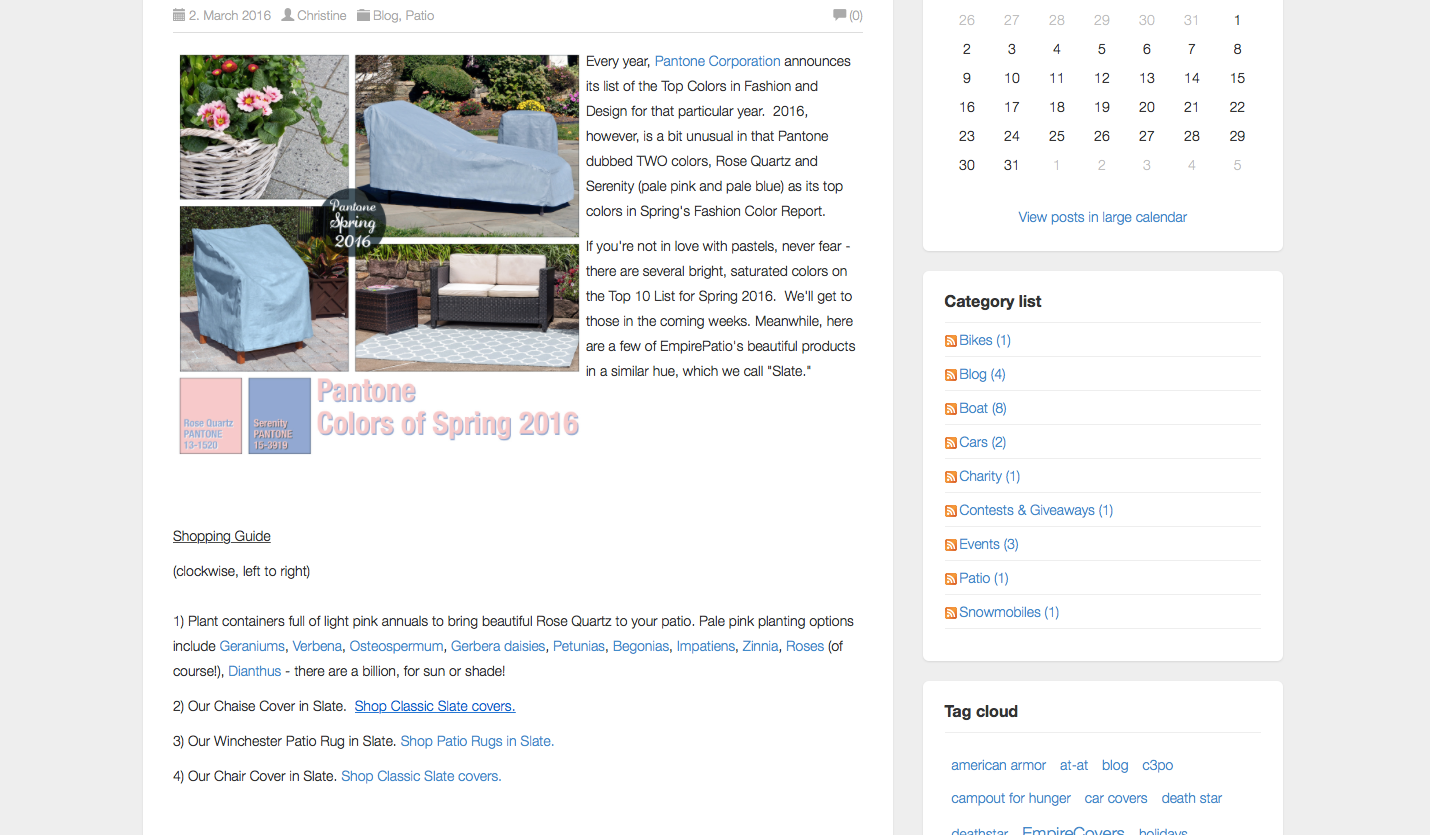Click the RSS icon next to Bikes
This screenshot has height=835, width=1430.
click(950, 341)
